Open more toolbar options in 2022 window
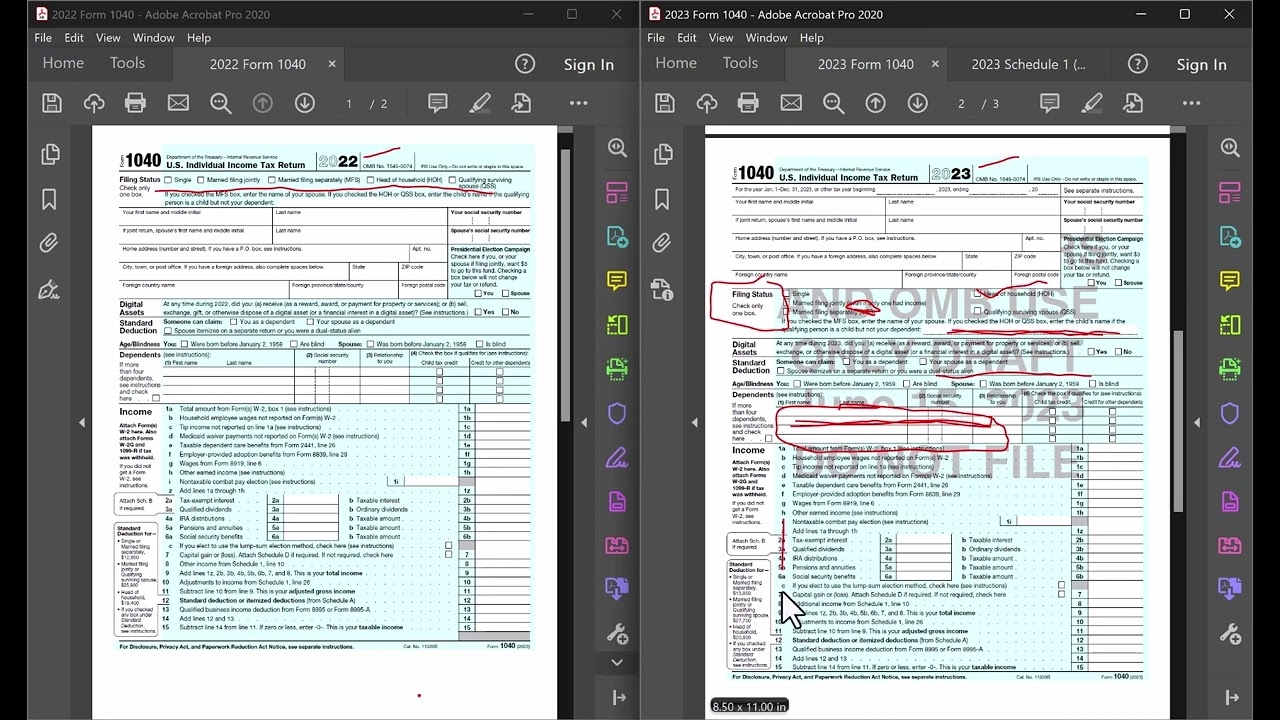Screen dimensions: 1280x720 [x=578, y=103]
